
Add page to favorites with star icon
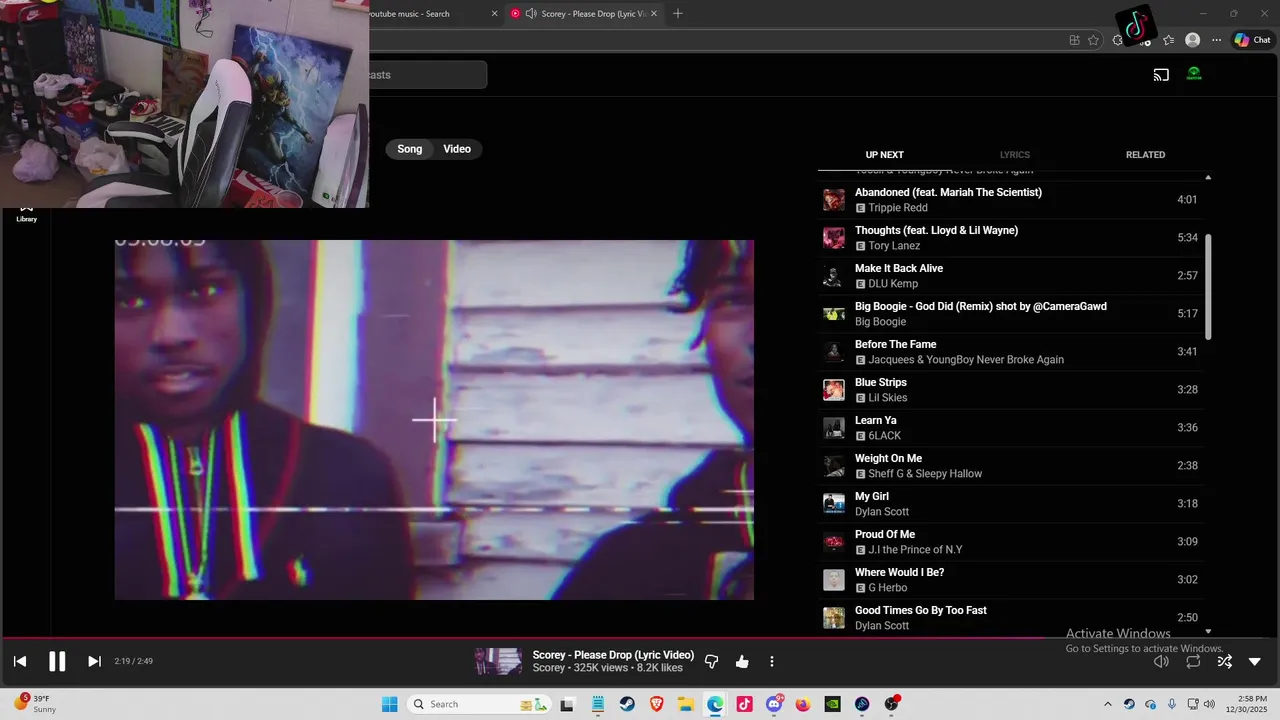pos(1093,40)
